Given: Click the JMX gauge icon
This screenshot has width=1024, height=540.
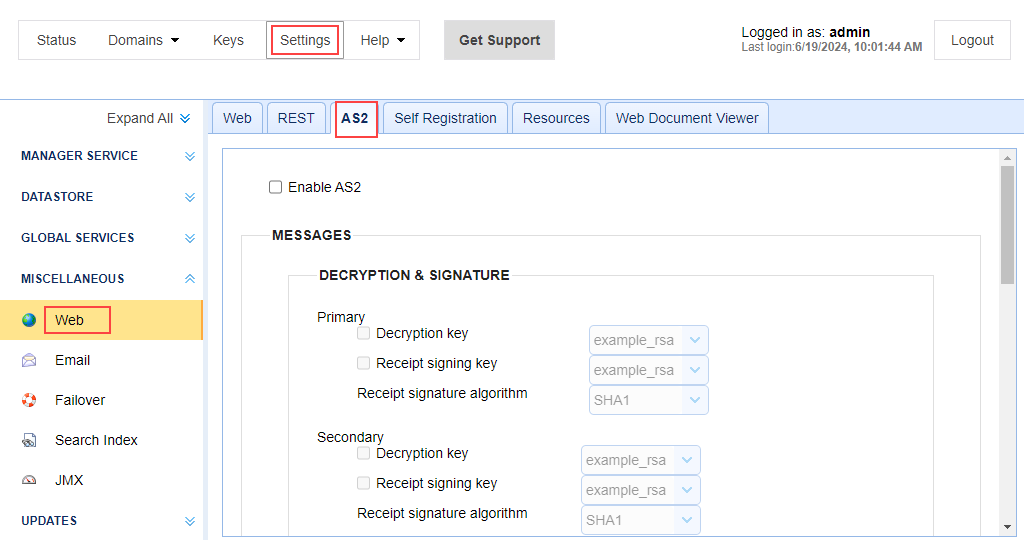Looking at the screenshot, I should point(29,480).
